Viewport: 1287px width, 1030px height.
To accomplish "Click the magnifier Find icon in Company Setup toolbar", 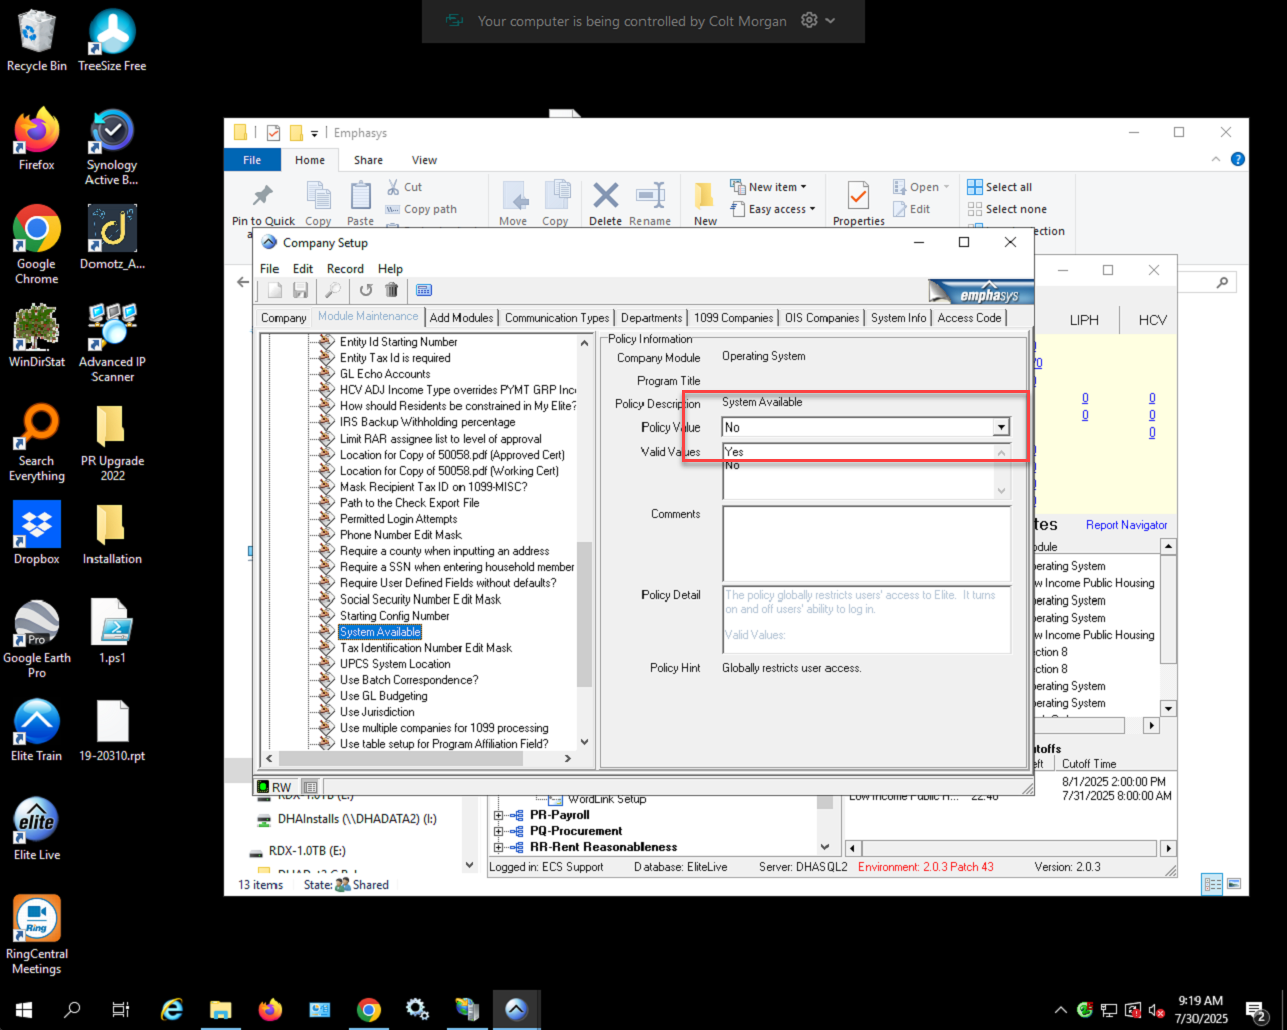I will (333, 290).
